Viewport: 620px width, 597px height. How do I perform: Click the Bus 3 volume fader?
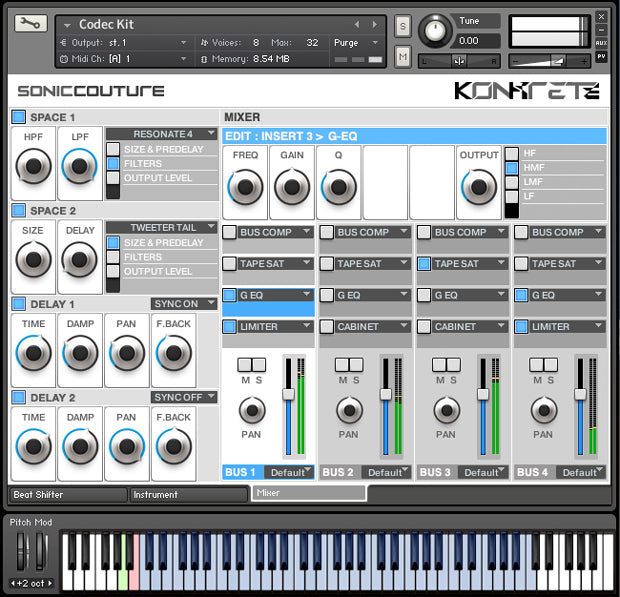(483, 394)
